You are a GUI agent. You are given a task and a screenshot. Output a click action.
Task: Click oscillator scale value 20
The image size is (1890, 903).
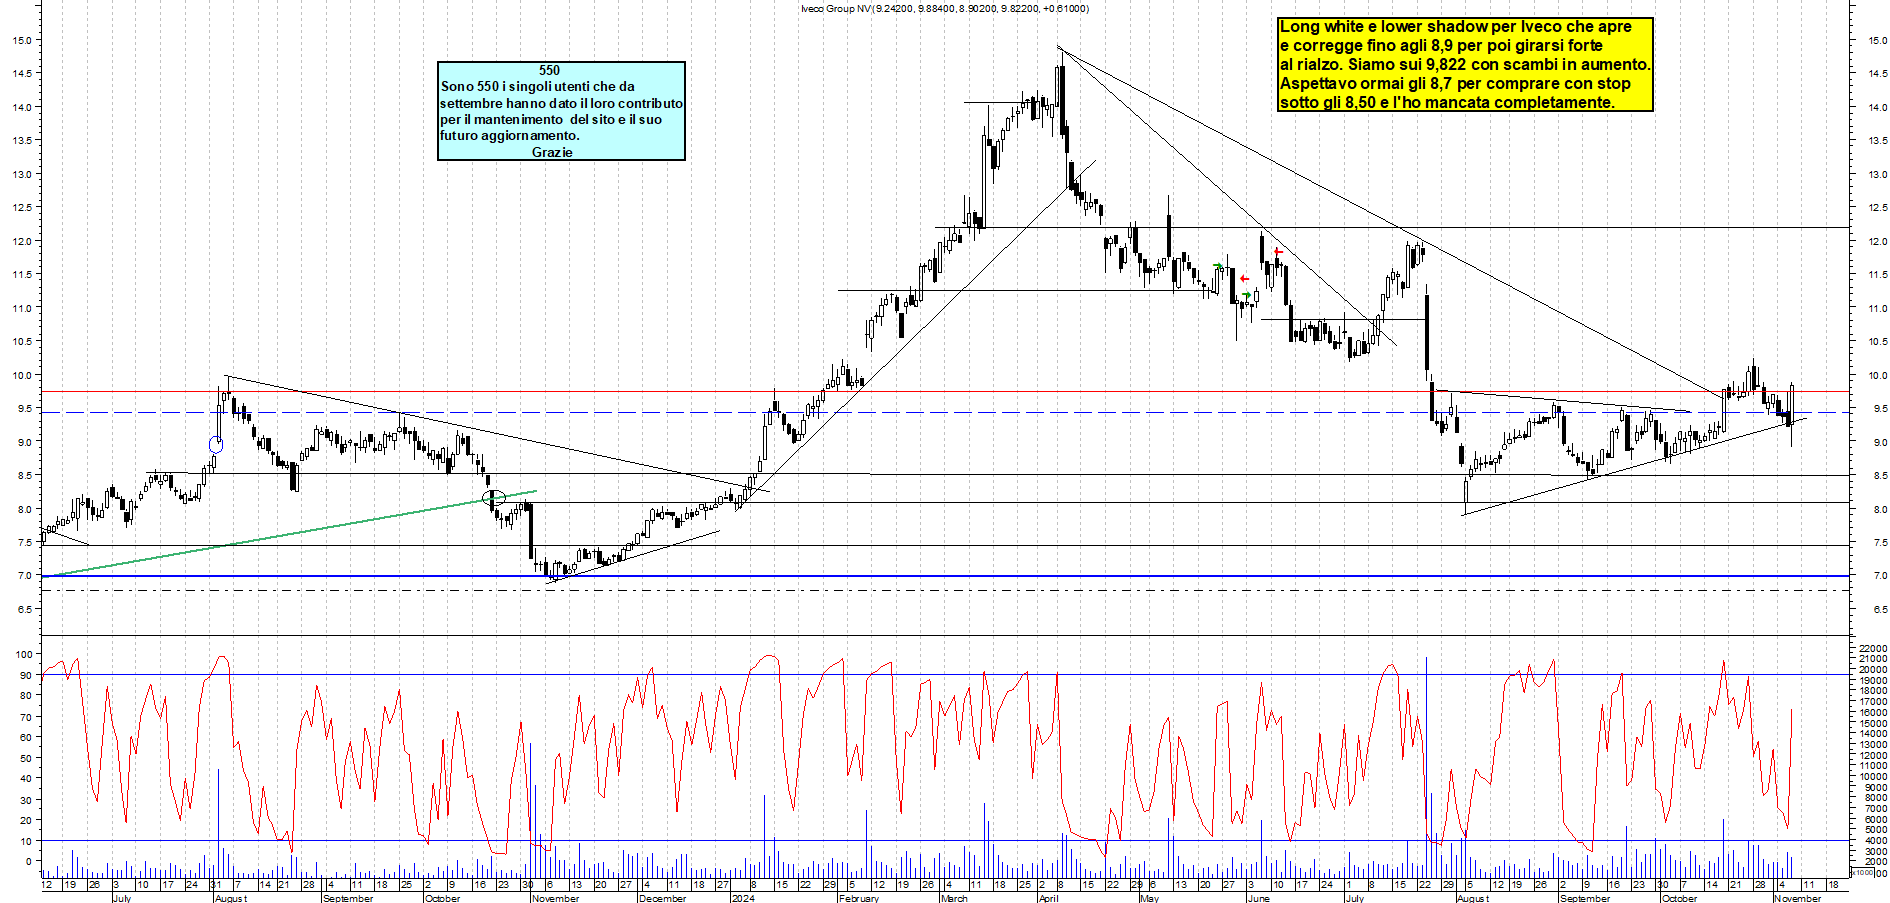26,820
